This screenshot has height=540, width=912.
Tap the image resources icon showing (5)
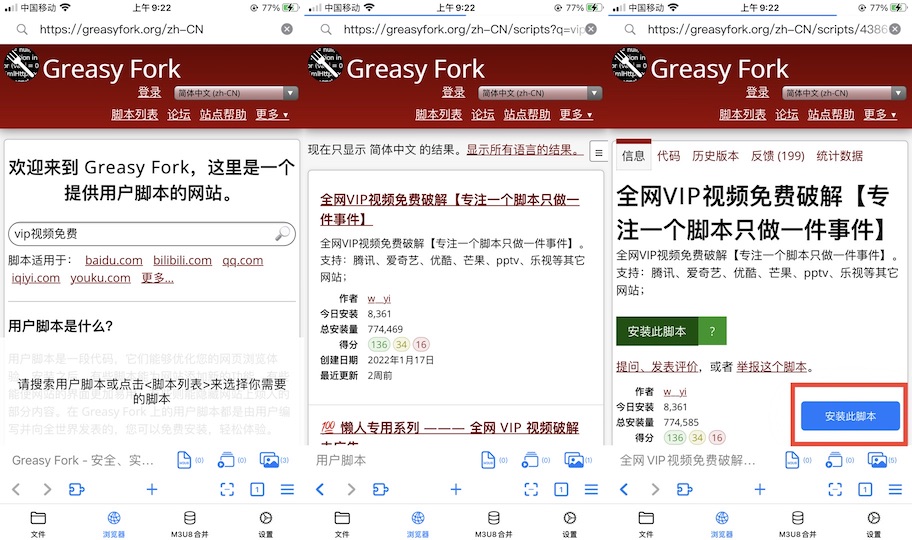tap(882, 460)
